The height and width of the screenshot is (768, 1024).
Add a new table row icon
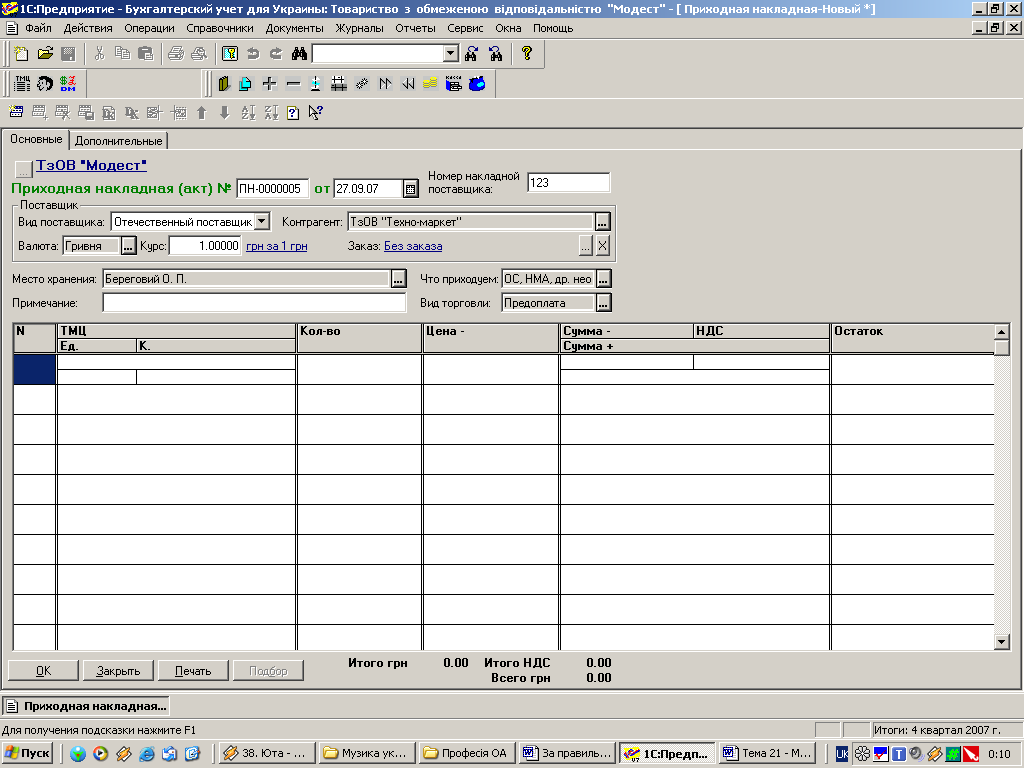point(16,112)
